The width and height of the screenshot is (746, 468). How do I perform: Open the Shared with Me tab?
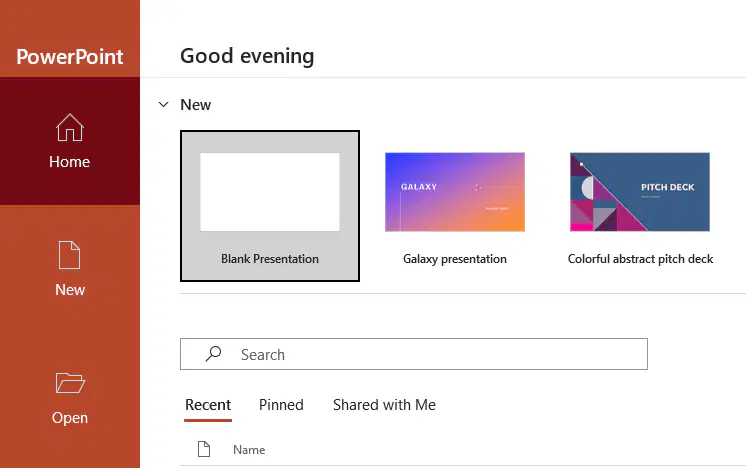click(x=384, y=405)
